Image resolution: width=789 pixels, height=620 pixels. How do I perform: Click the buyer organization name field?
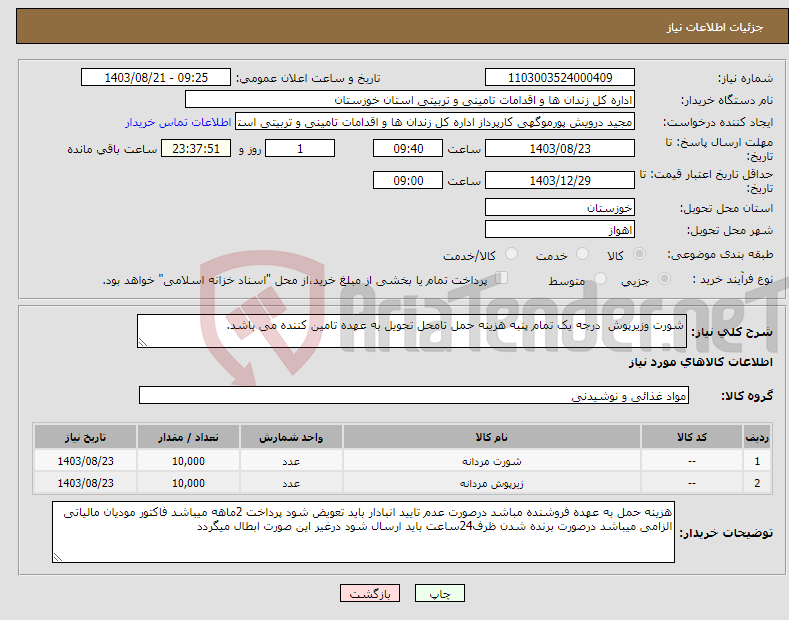click(x=410, y=100)
